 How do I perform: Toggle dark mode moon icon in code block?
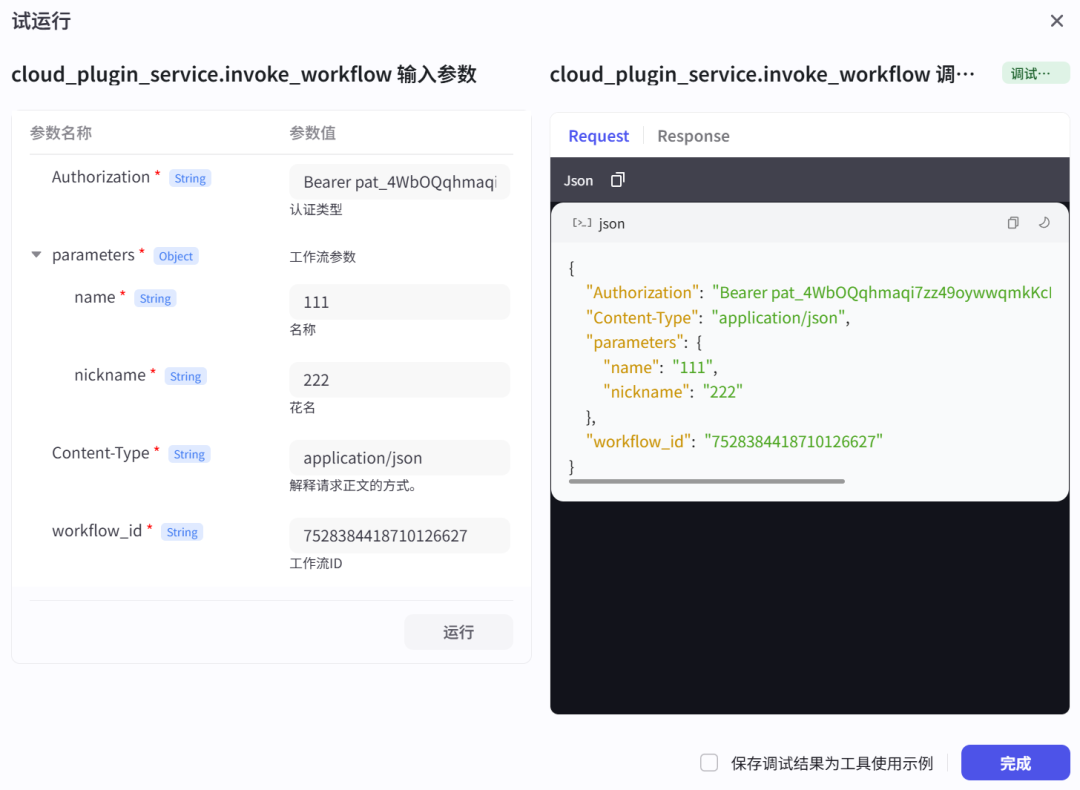1044,223
